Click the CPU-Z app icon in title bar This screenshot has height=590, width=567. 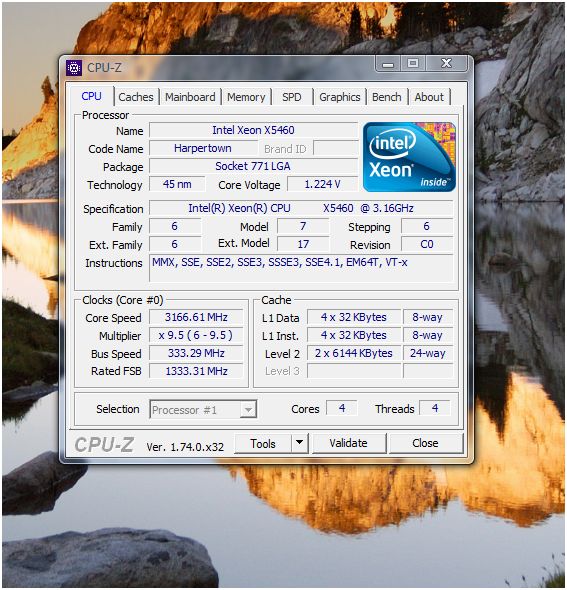[x=74, y=68]
